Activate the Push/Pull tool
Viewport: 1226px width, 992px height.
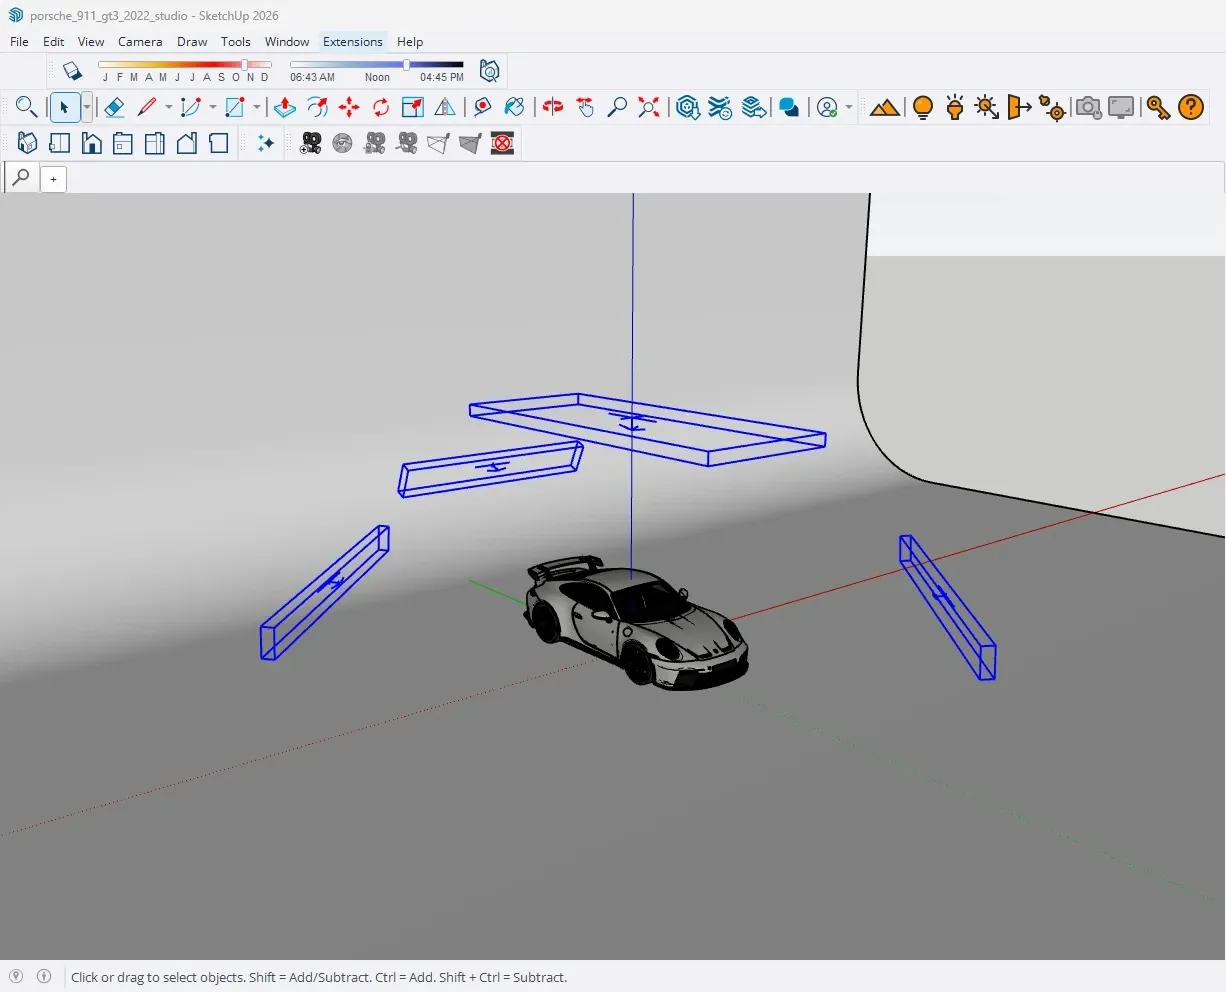coord(285,107)
